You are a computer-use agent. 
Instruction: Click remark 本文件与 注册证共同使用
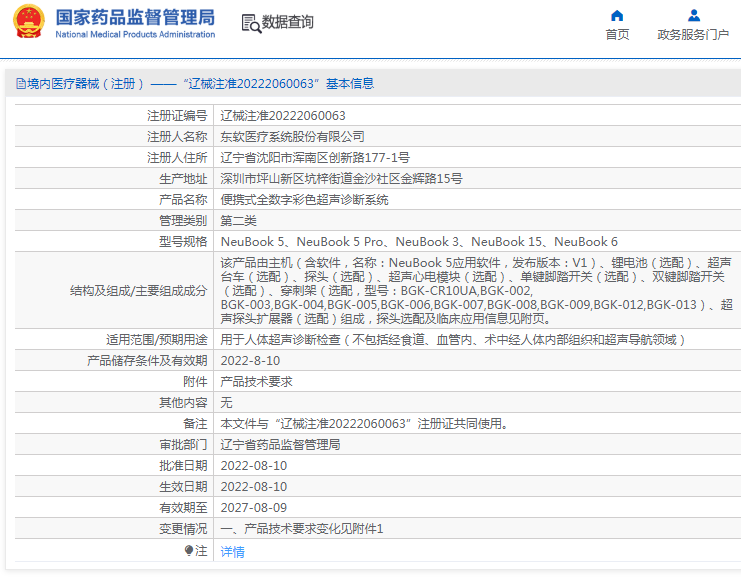coord(364,424)
